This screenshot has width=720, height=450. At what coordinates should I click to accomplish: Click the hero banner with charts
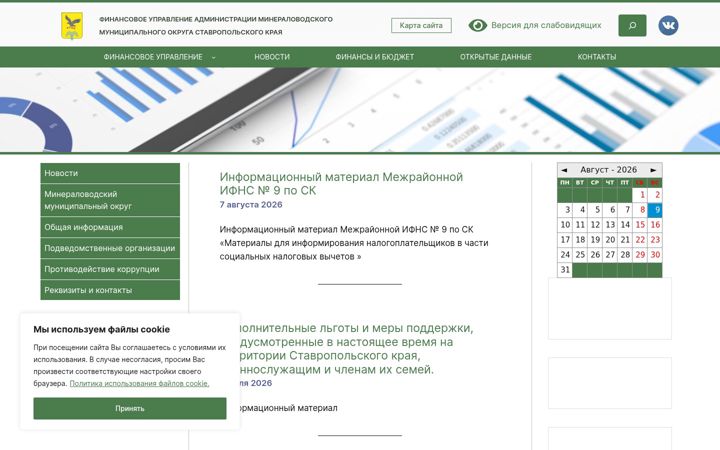pyautogui.click(x=360, y=110)
